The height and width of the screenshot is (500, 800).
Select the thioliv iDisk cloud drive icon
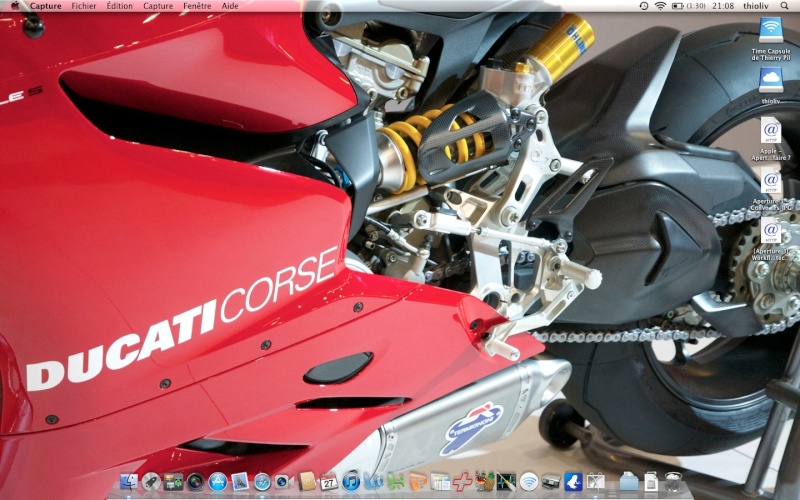tap(770, 86)
